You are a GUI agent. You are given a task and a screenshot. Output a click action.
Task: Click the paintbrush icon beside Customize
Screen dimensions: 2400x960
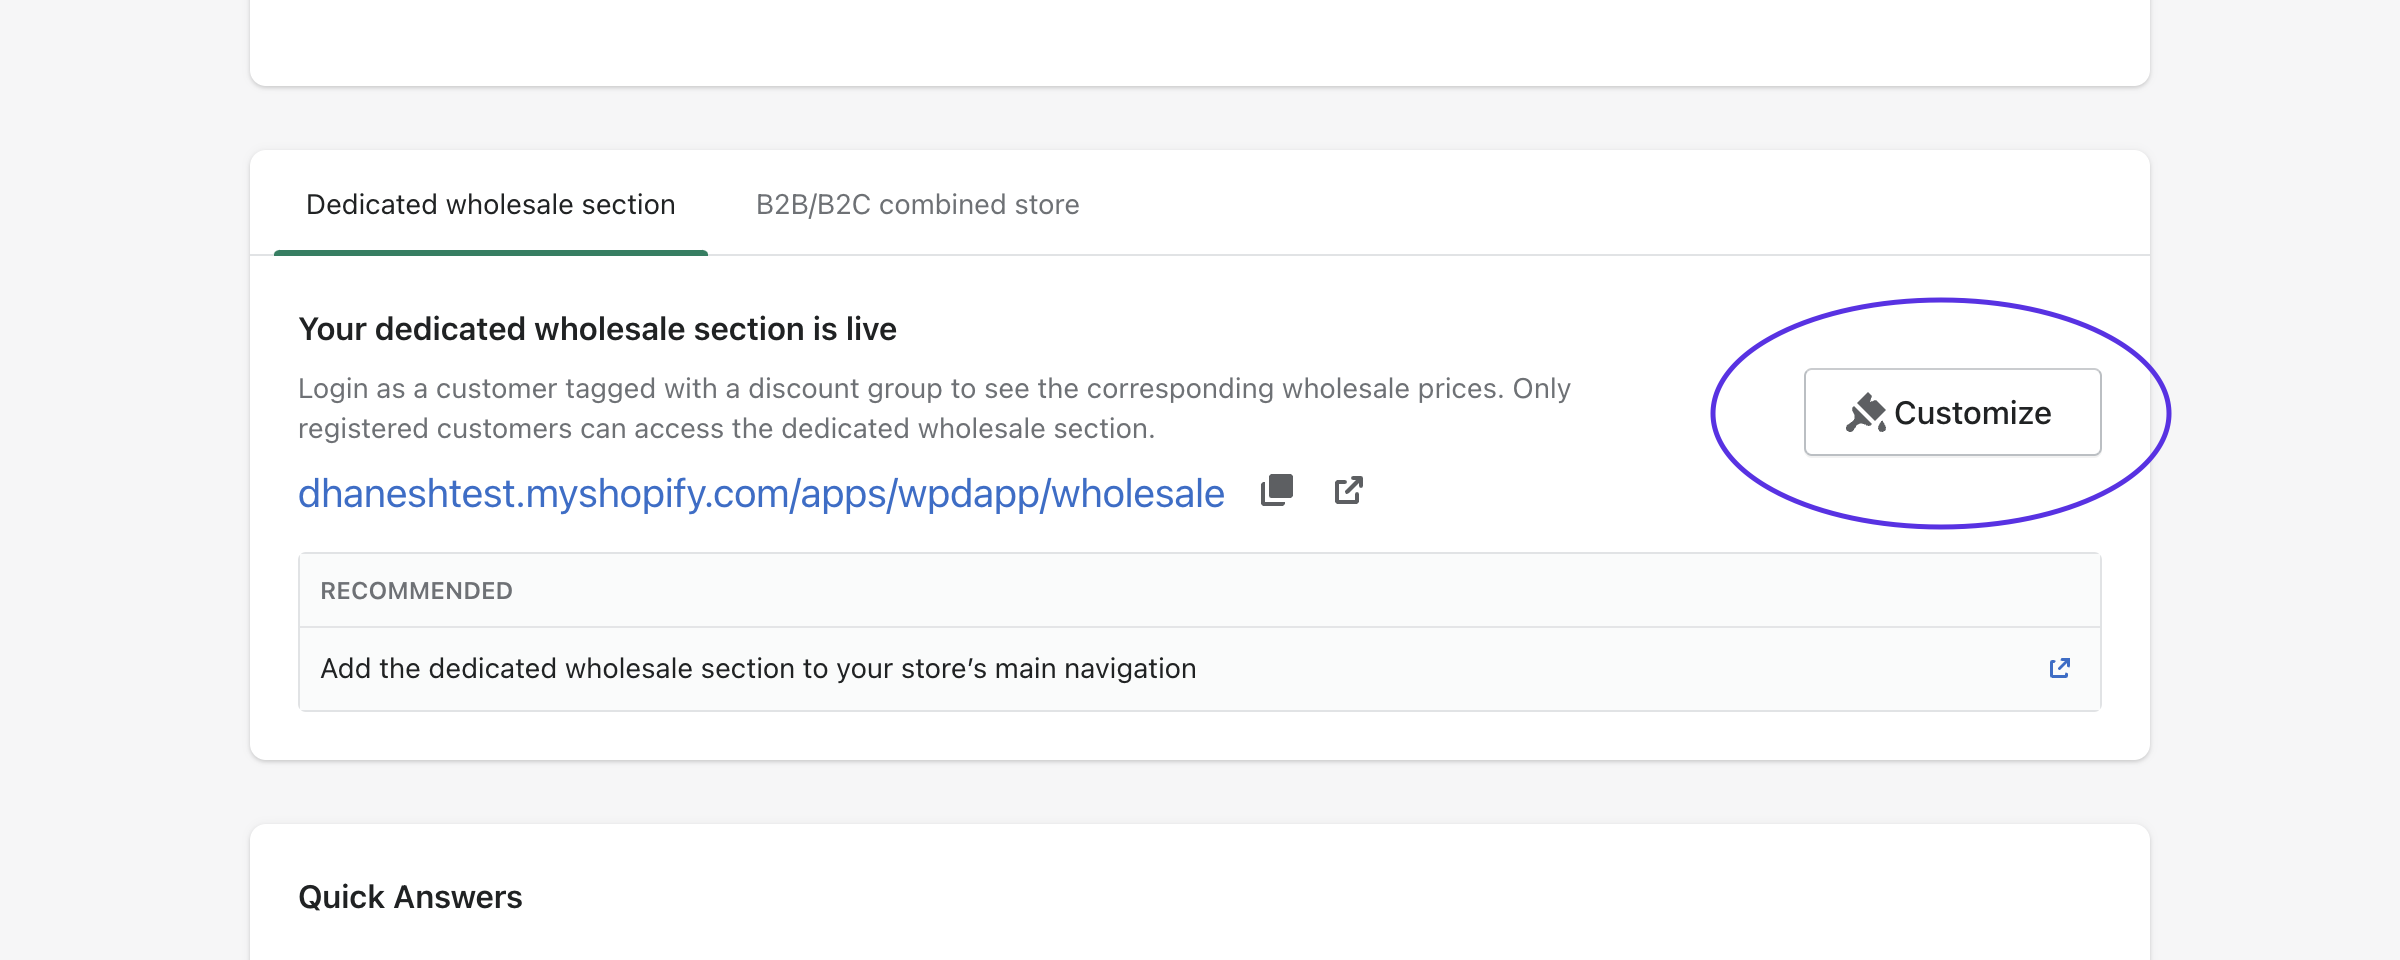pos(1865,413)
